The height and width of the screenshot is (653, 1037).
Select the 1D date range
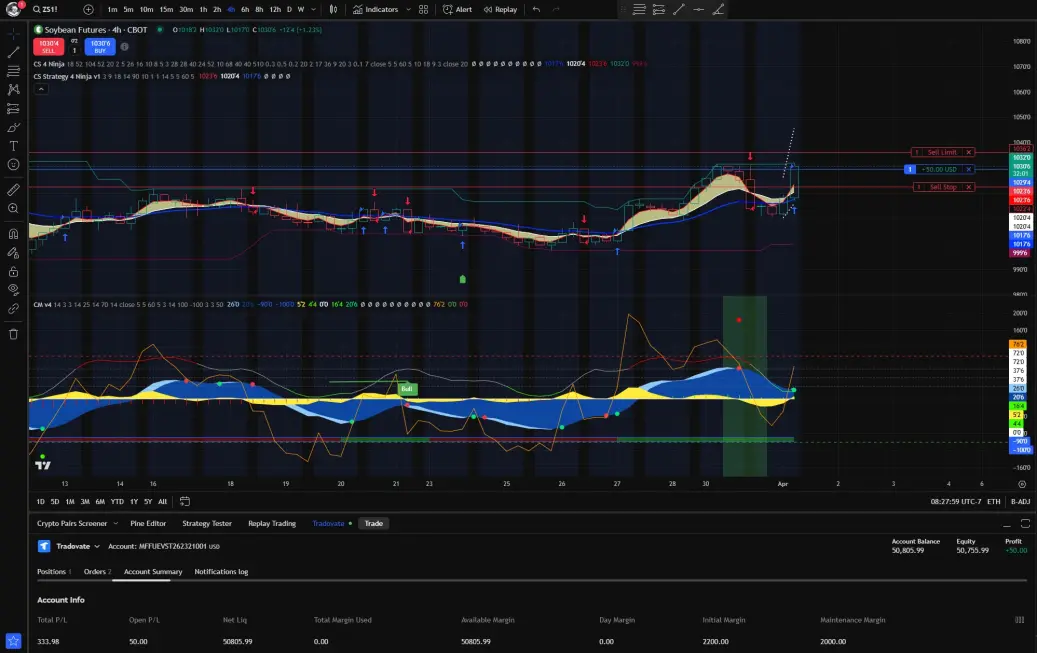[x=40, y=501]
